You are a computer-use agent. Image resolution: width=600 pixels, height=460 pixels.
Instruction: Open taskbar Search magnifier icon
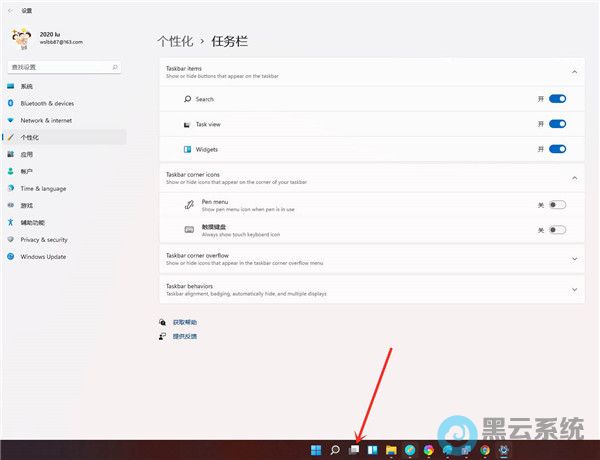(x=335, y=450)
